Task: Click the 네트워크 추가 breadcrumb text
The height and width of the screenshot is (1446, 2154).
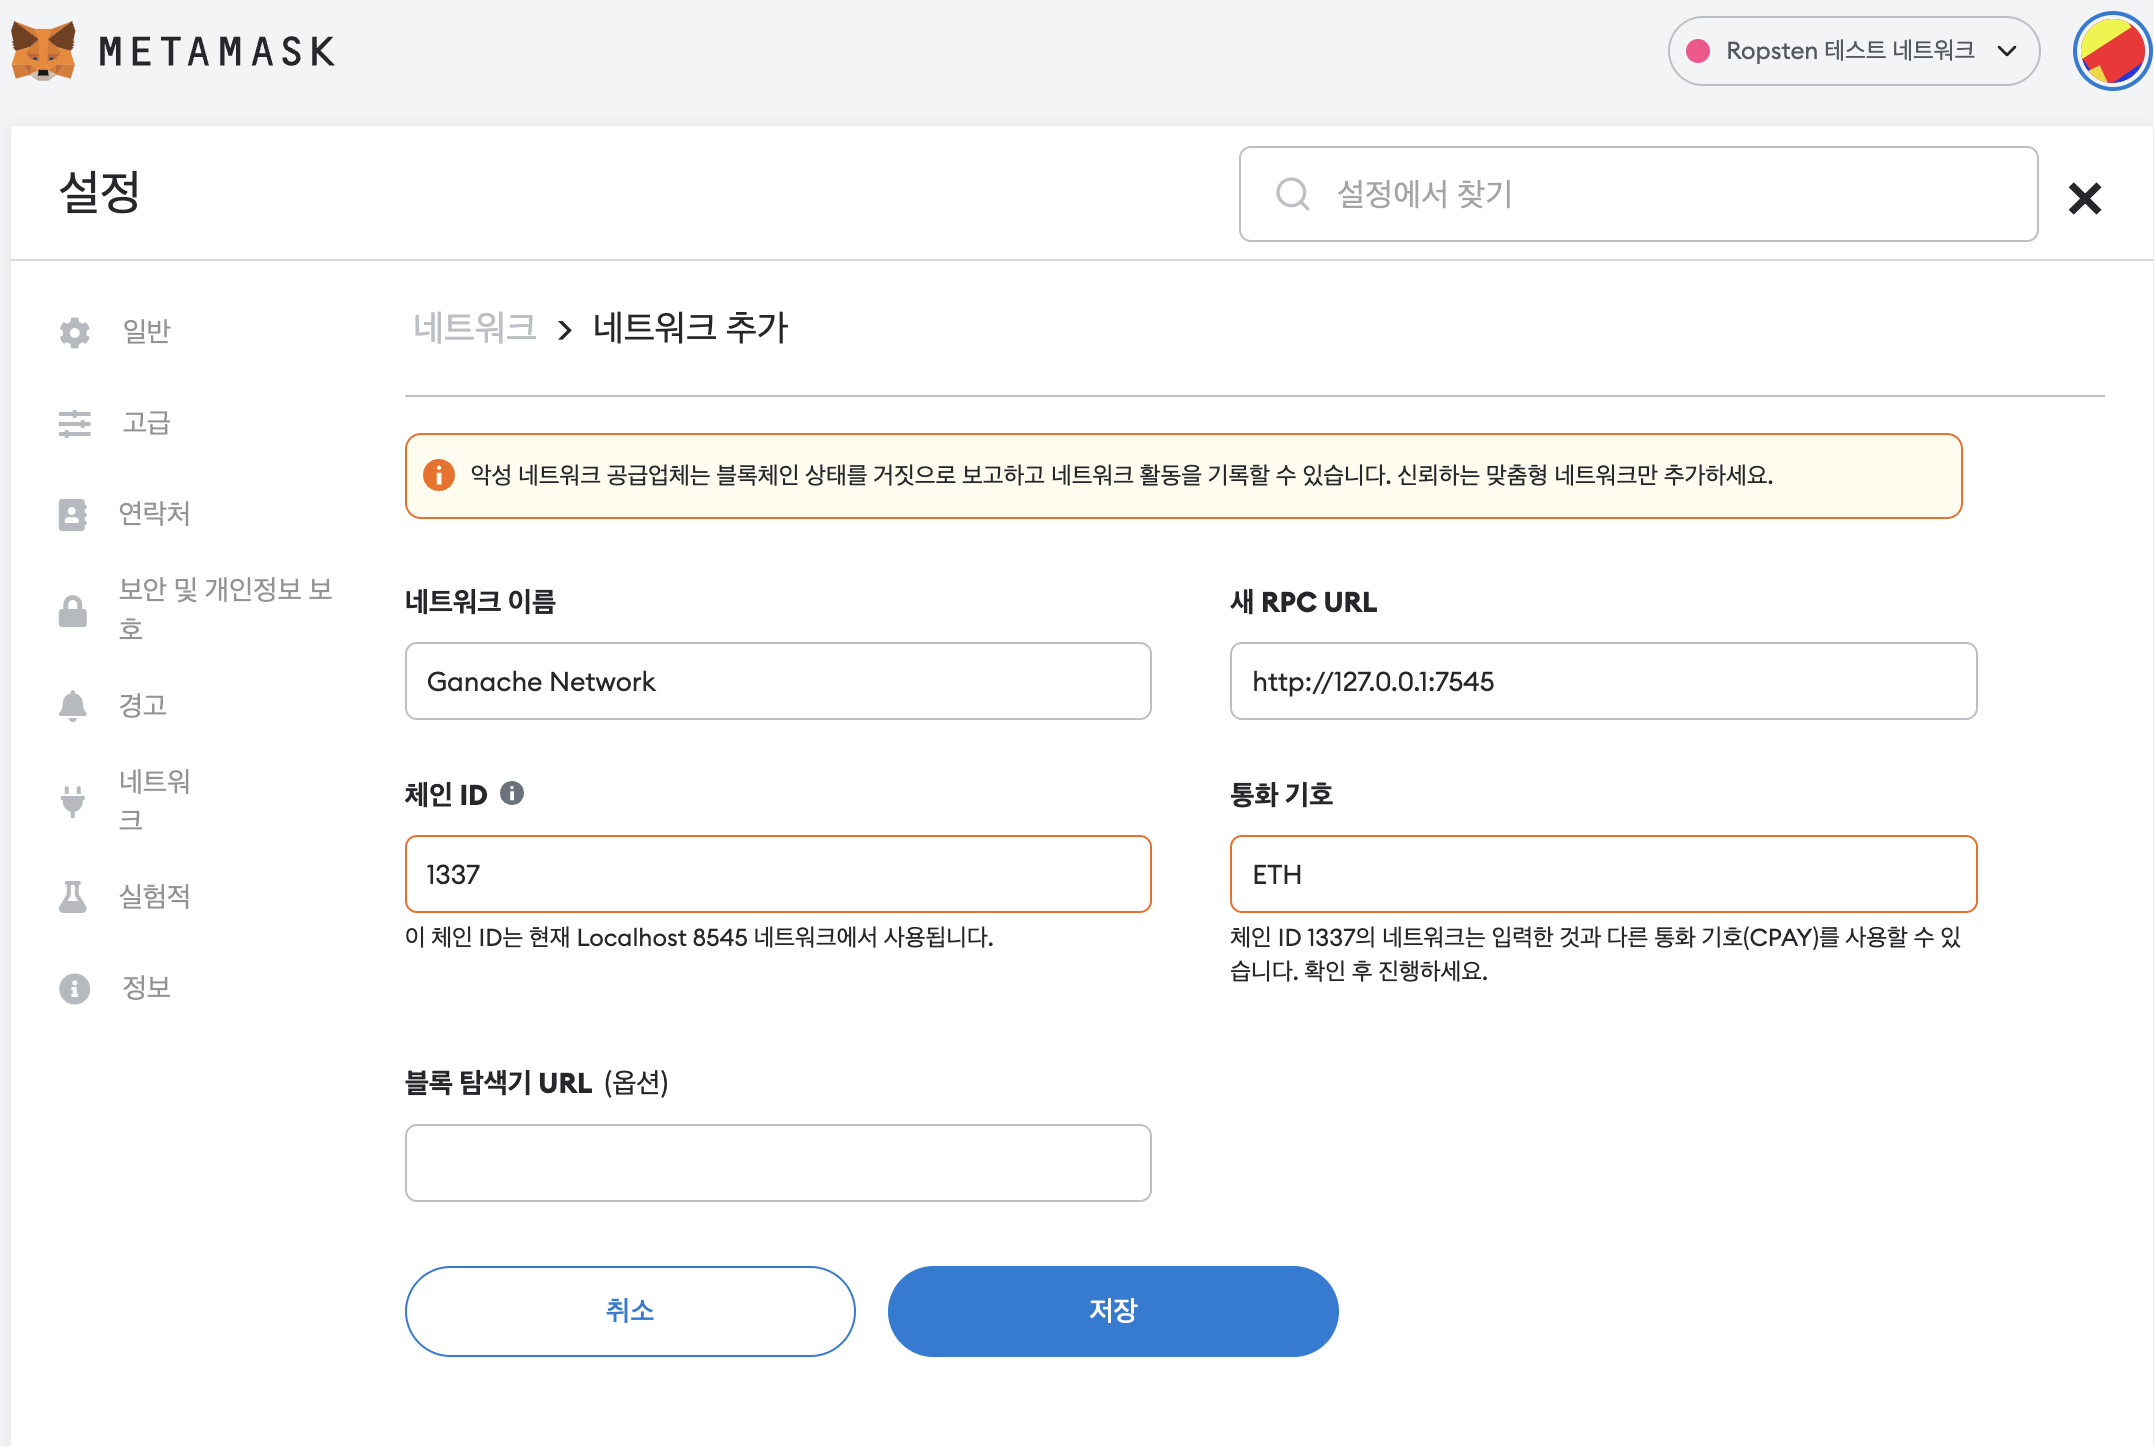Action: pos(690,327)
